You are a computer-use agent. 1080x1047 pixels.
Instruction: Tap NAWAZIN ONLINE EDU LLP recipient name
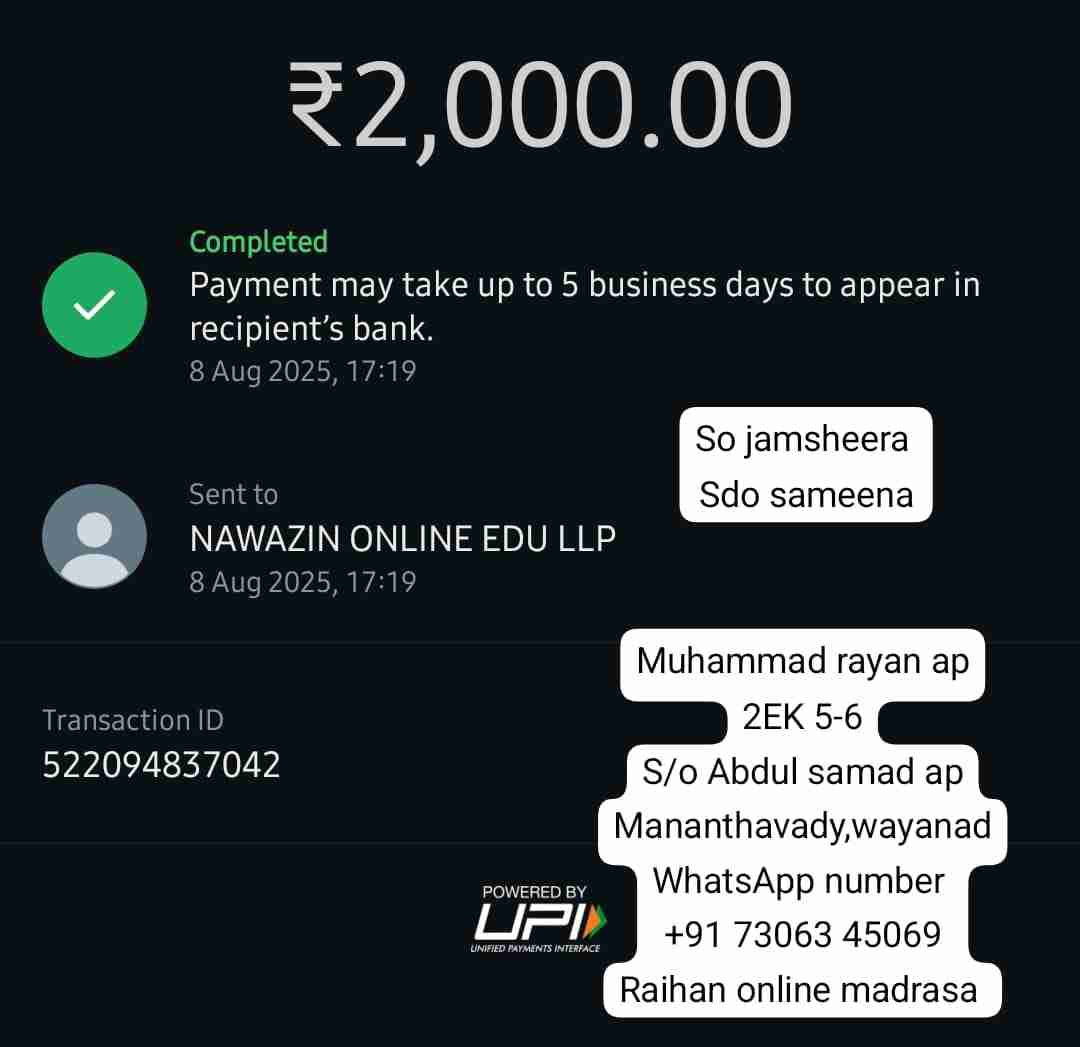click(402, 539)
